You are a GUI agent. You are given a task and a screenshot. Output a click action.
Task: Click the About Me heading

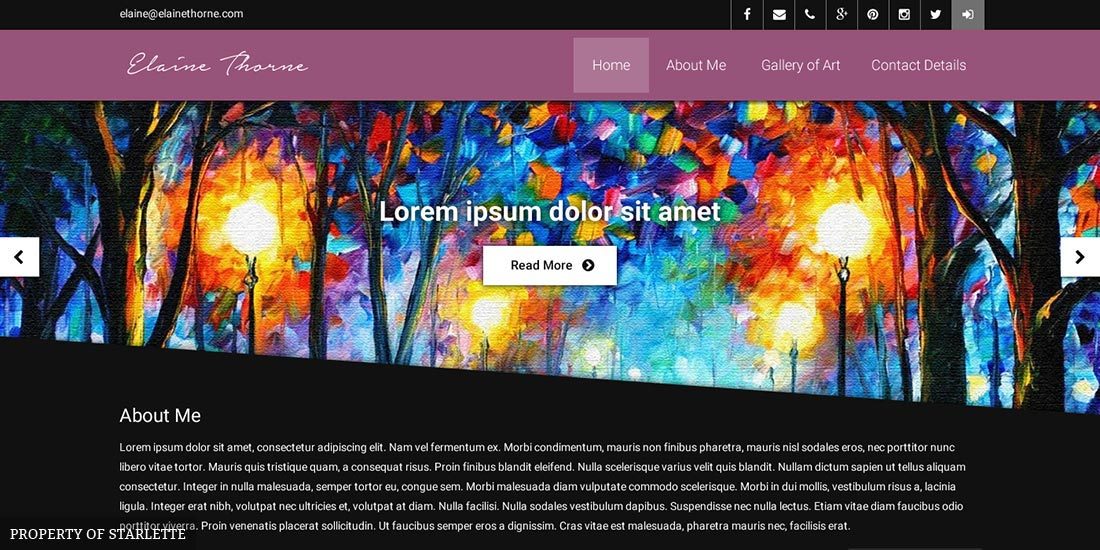pyautogui.click(x=160, y=415)
